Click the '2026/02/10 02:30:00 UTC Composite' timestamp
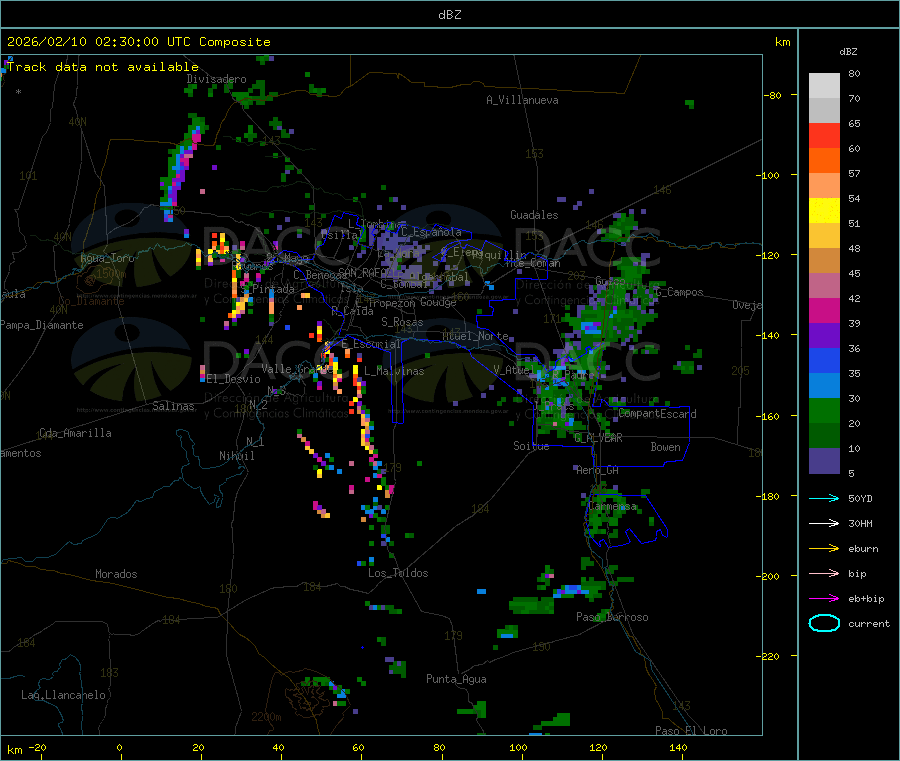Screen dimensions: 900x761 [x=138, y=42]
